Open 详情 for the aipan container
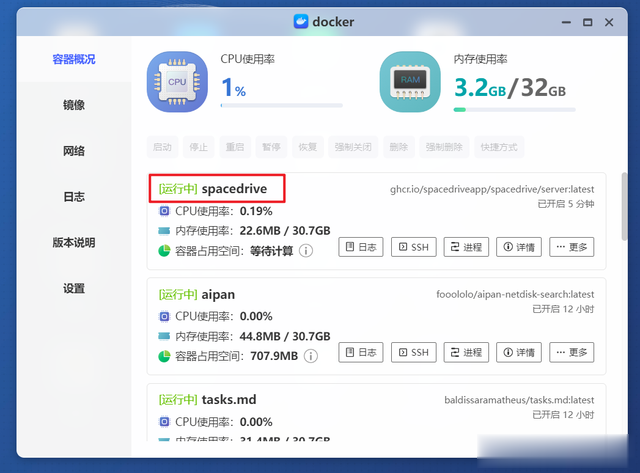 519,352
